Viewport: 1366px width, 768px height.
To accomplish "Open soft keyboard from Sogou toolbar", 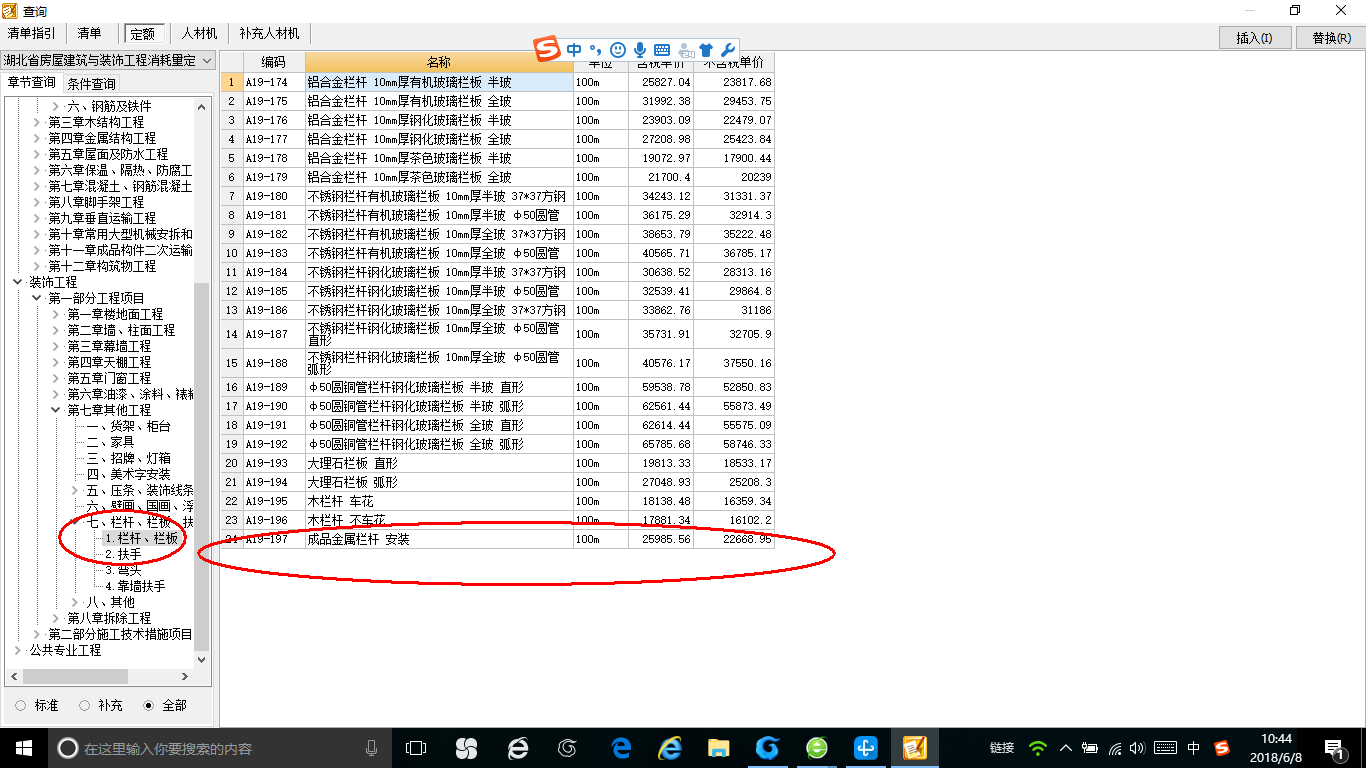I will pos(662,49).
